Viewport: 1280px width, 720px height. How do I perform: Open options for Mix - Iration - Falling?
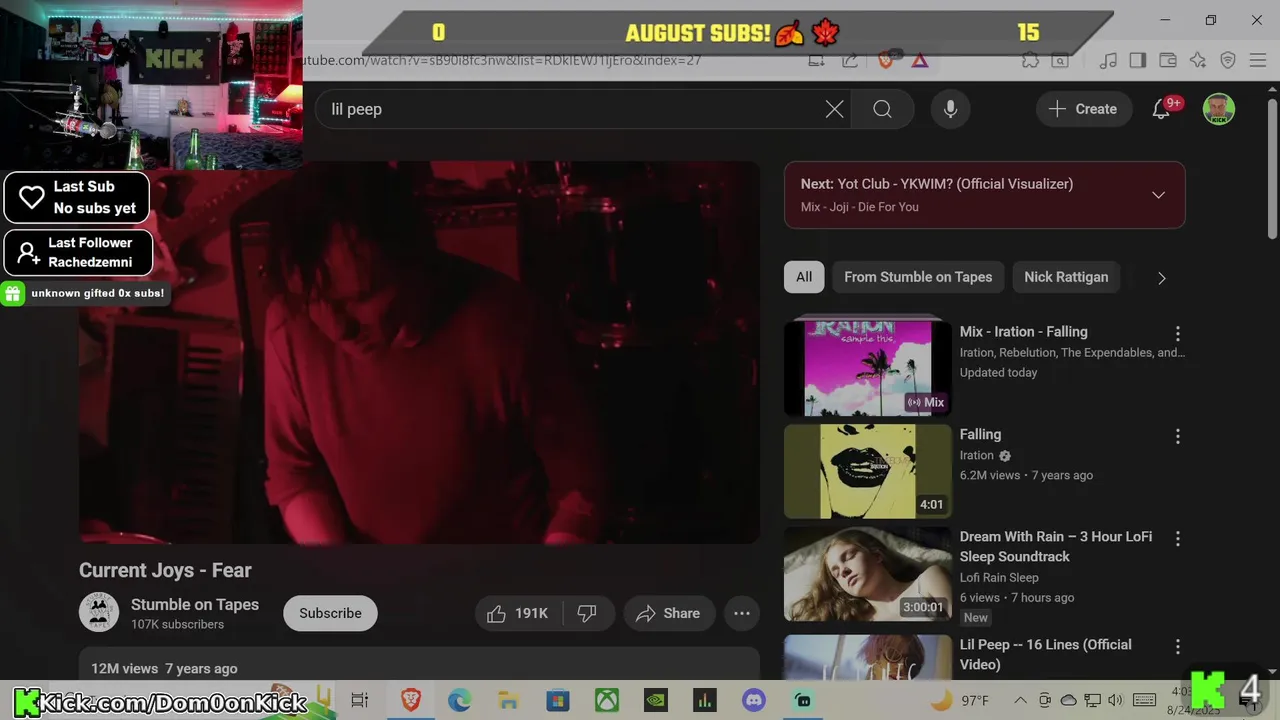pyautogui.click(x=1177, y=333)
